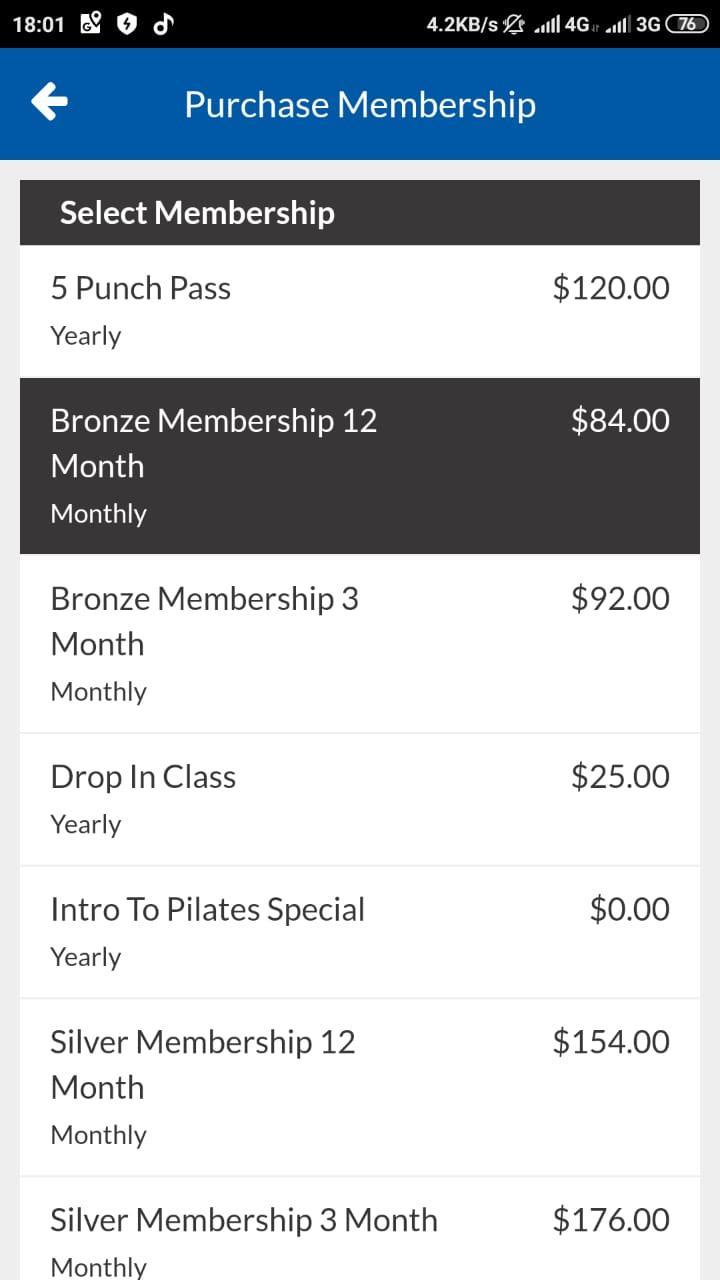Tap the $120.00 price label
The width and height of the screenshot is (720, 1280).
pyautogui.click(x=611, y=288)
